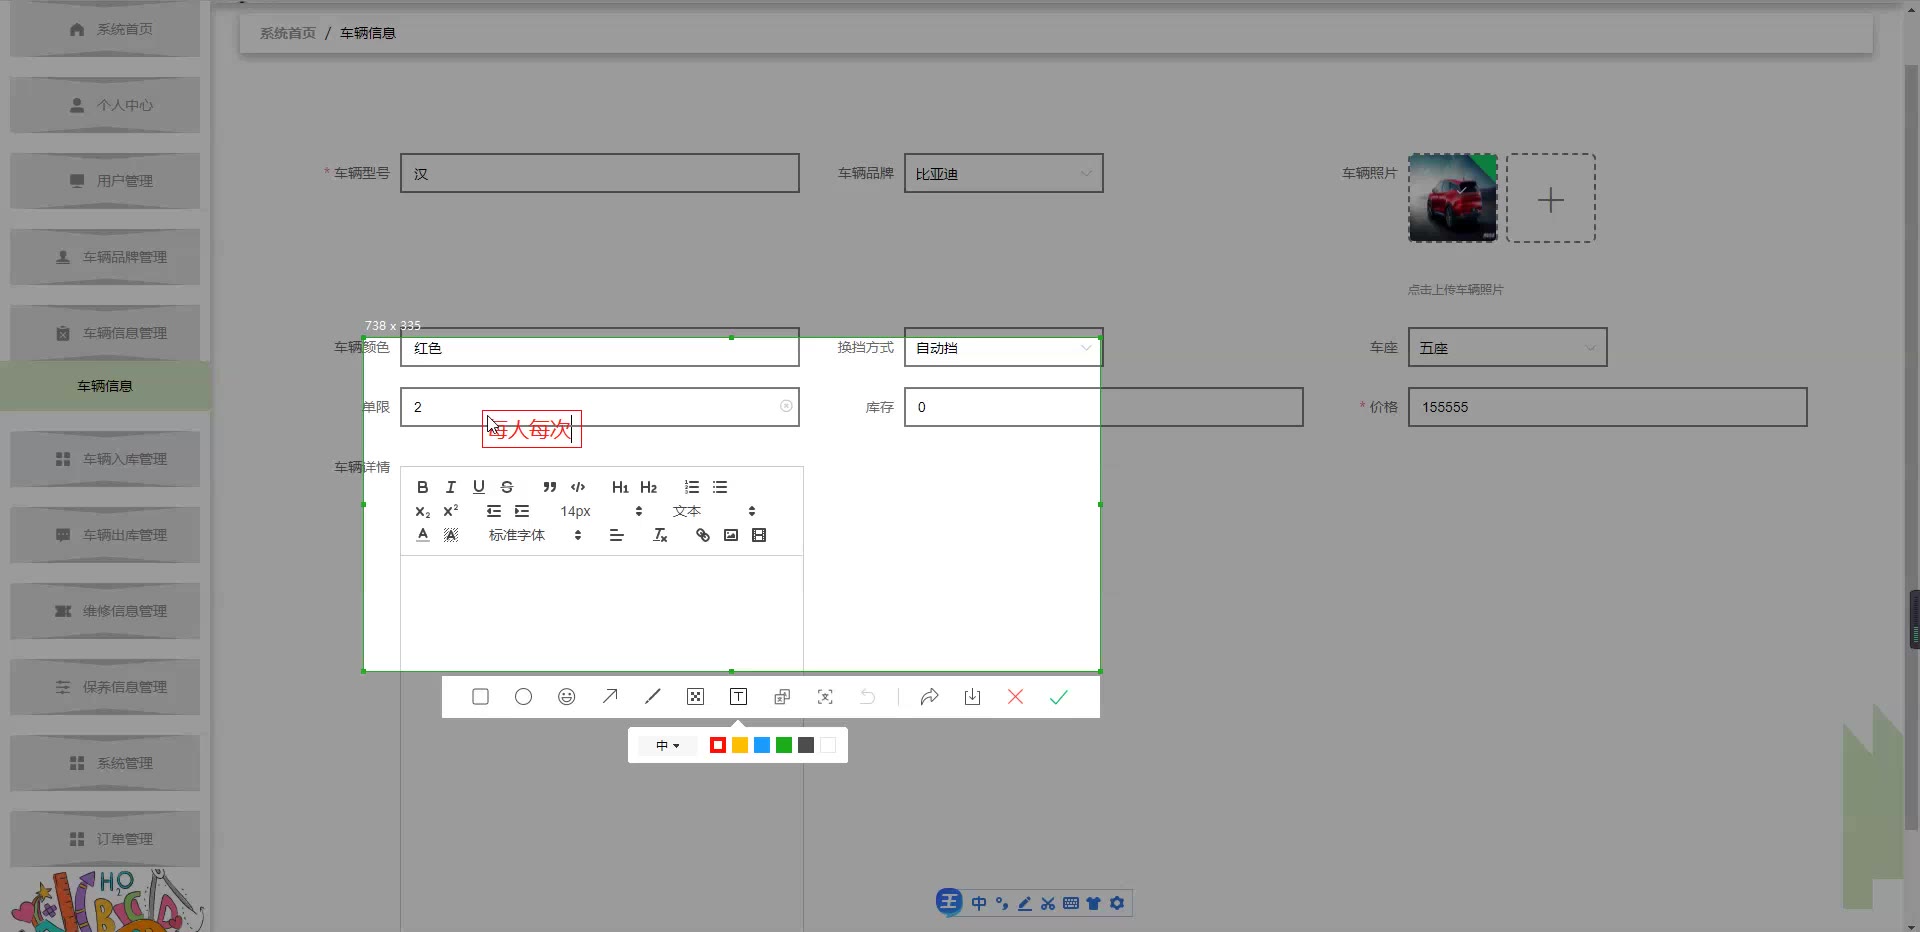This screenshot has height=932, width=1920.
Task: Undo the last screenshot annotation
Action: pos(868,697)
